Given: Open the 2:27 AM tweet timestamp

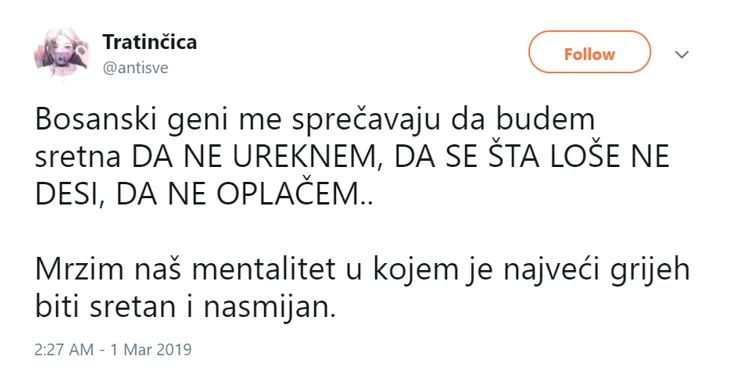Looking at the screenshot, I should (x=64, y=350).
